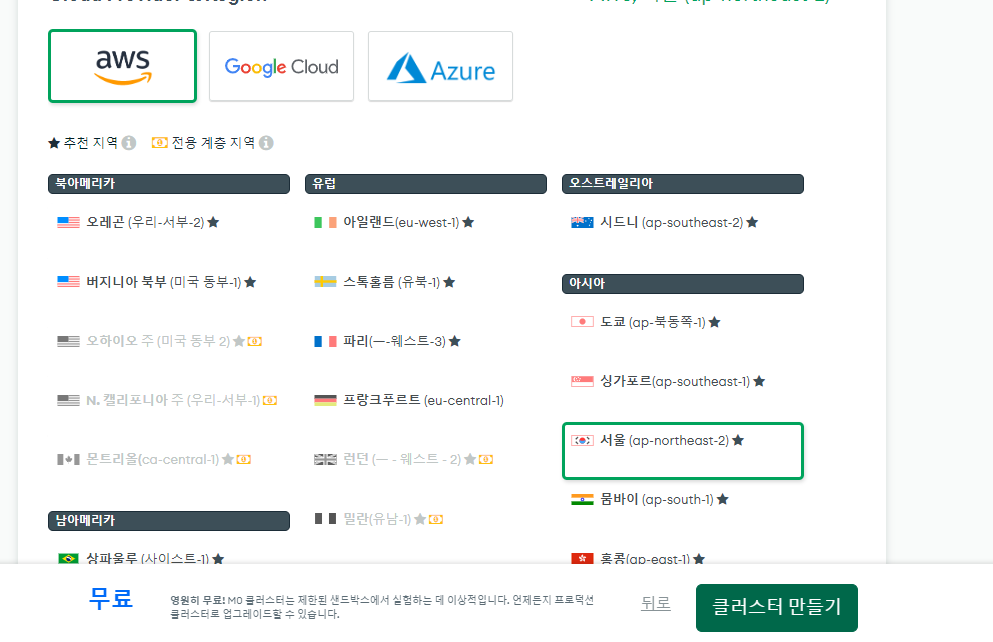Select 아일랜드 (eu-west-1) region
The height and width of the screenshot is (642, 993).
pyautogui.click(x=394, y=222)
